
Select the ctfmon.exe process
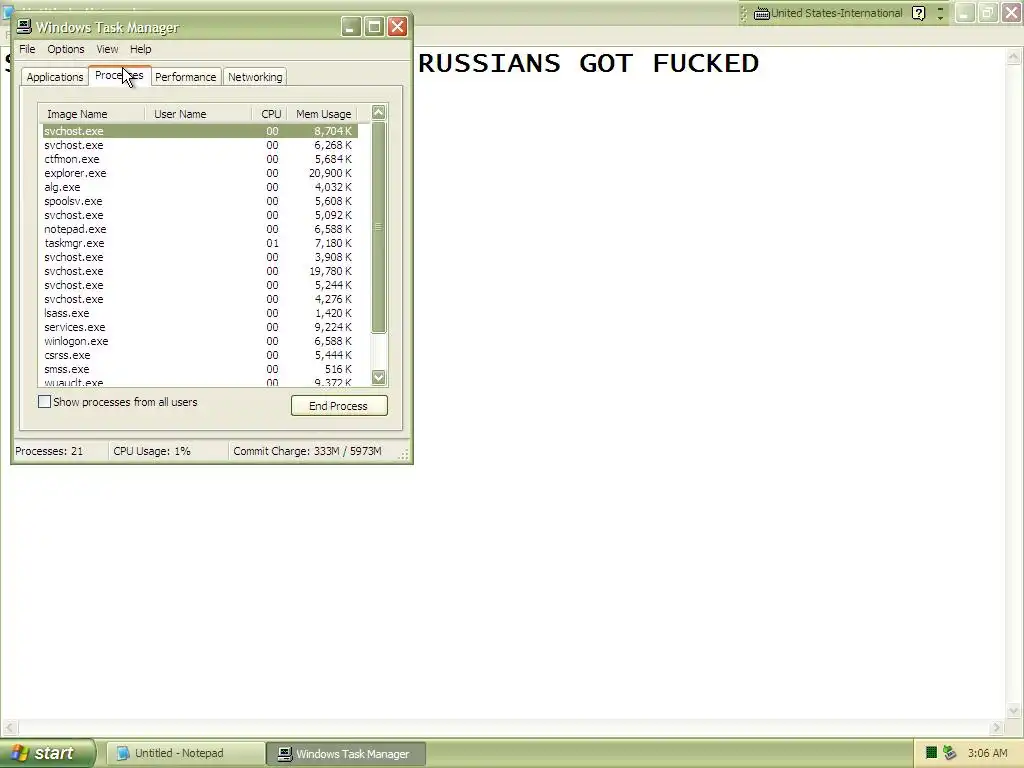point(200,159)
